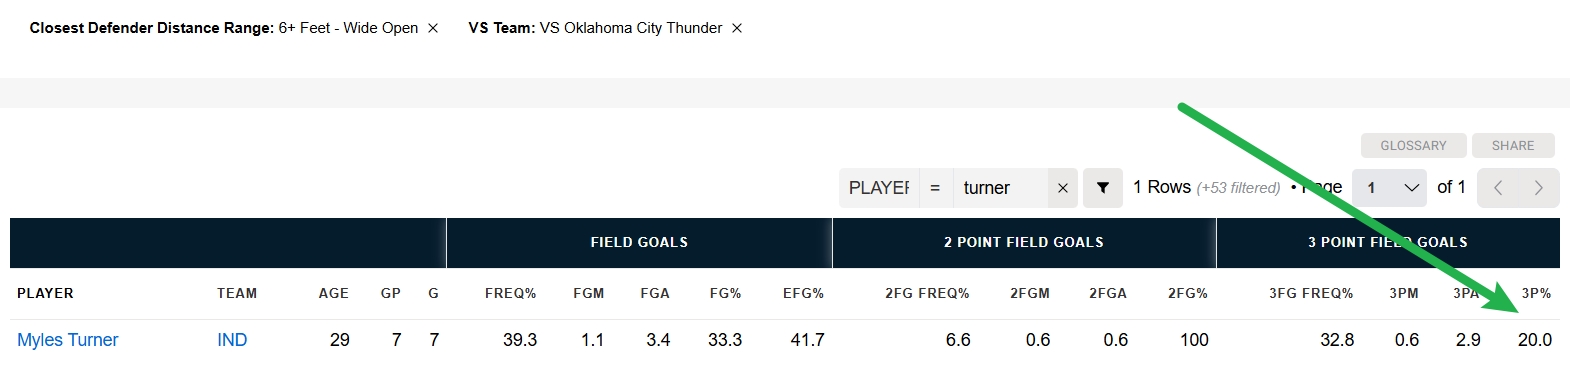This screenshot has width=1570, height=371.
Task: Sort table by 3P% column
Action: 1536,293
